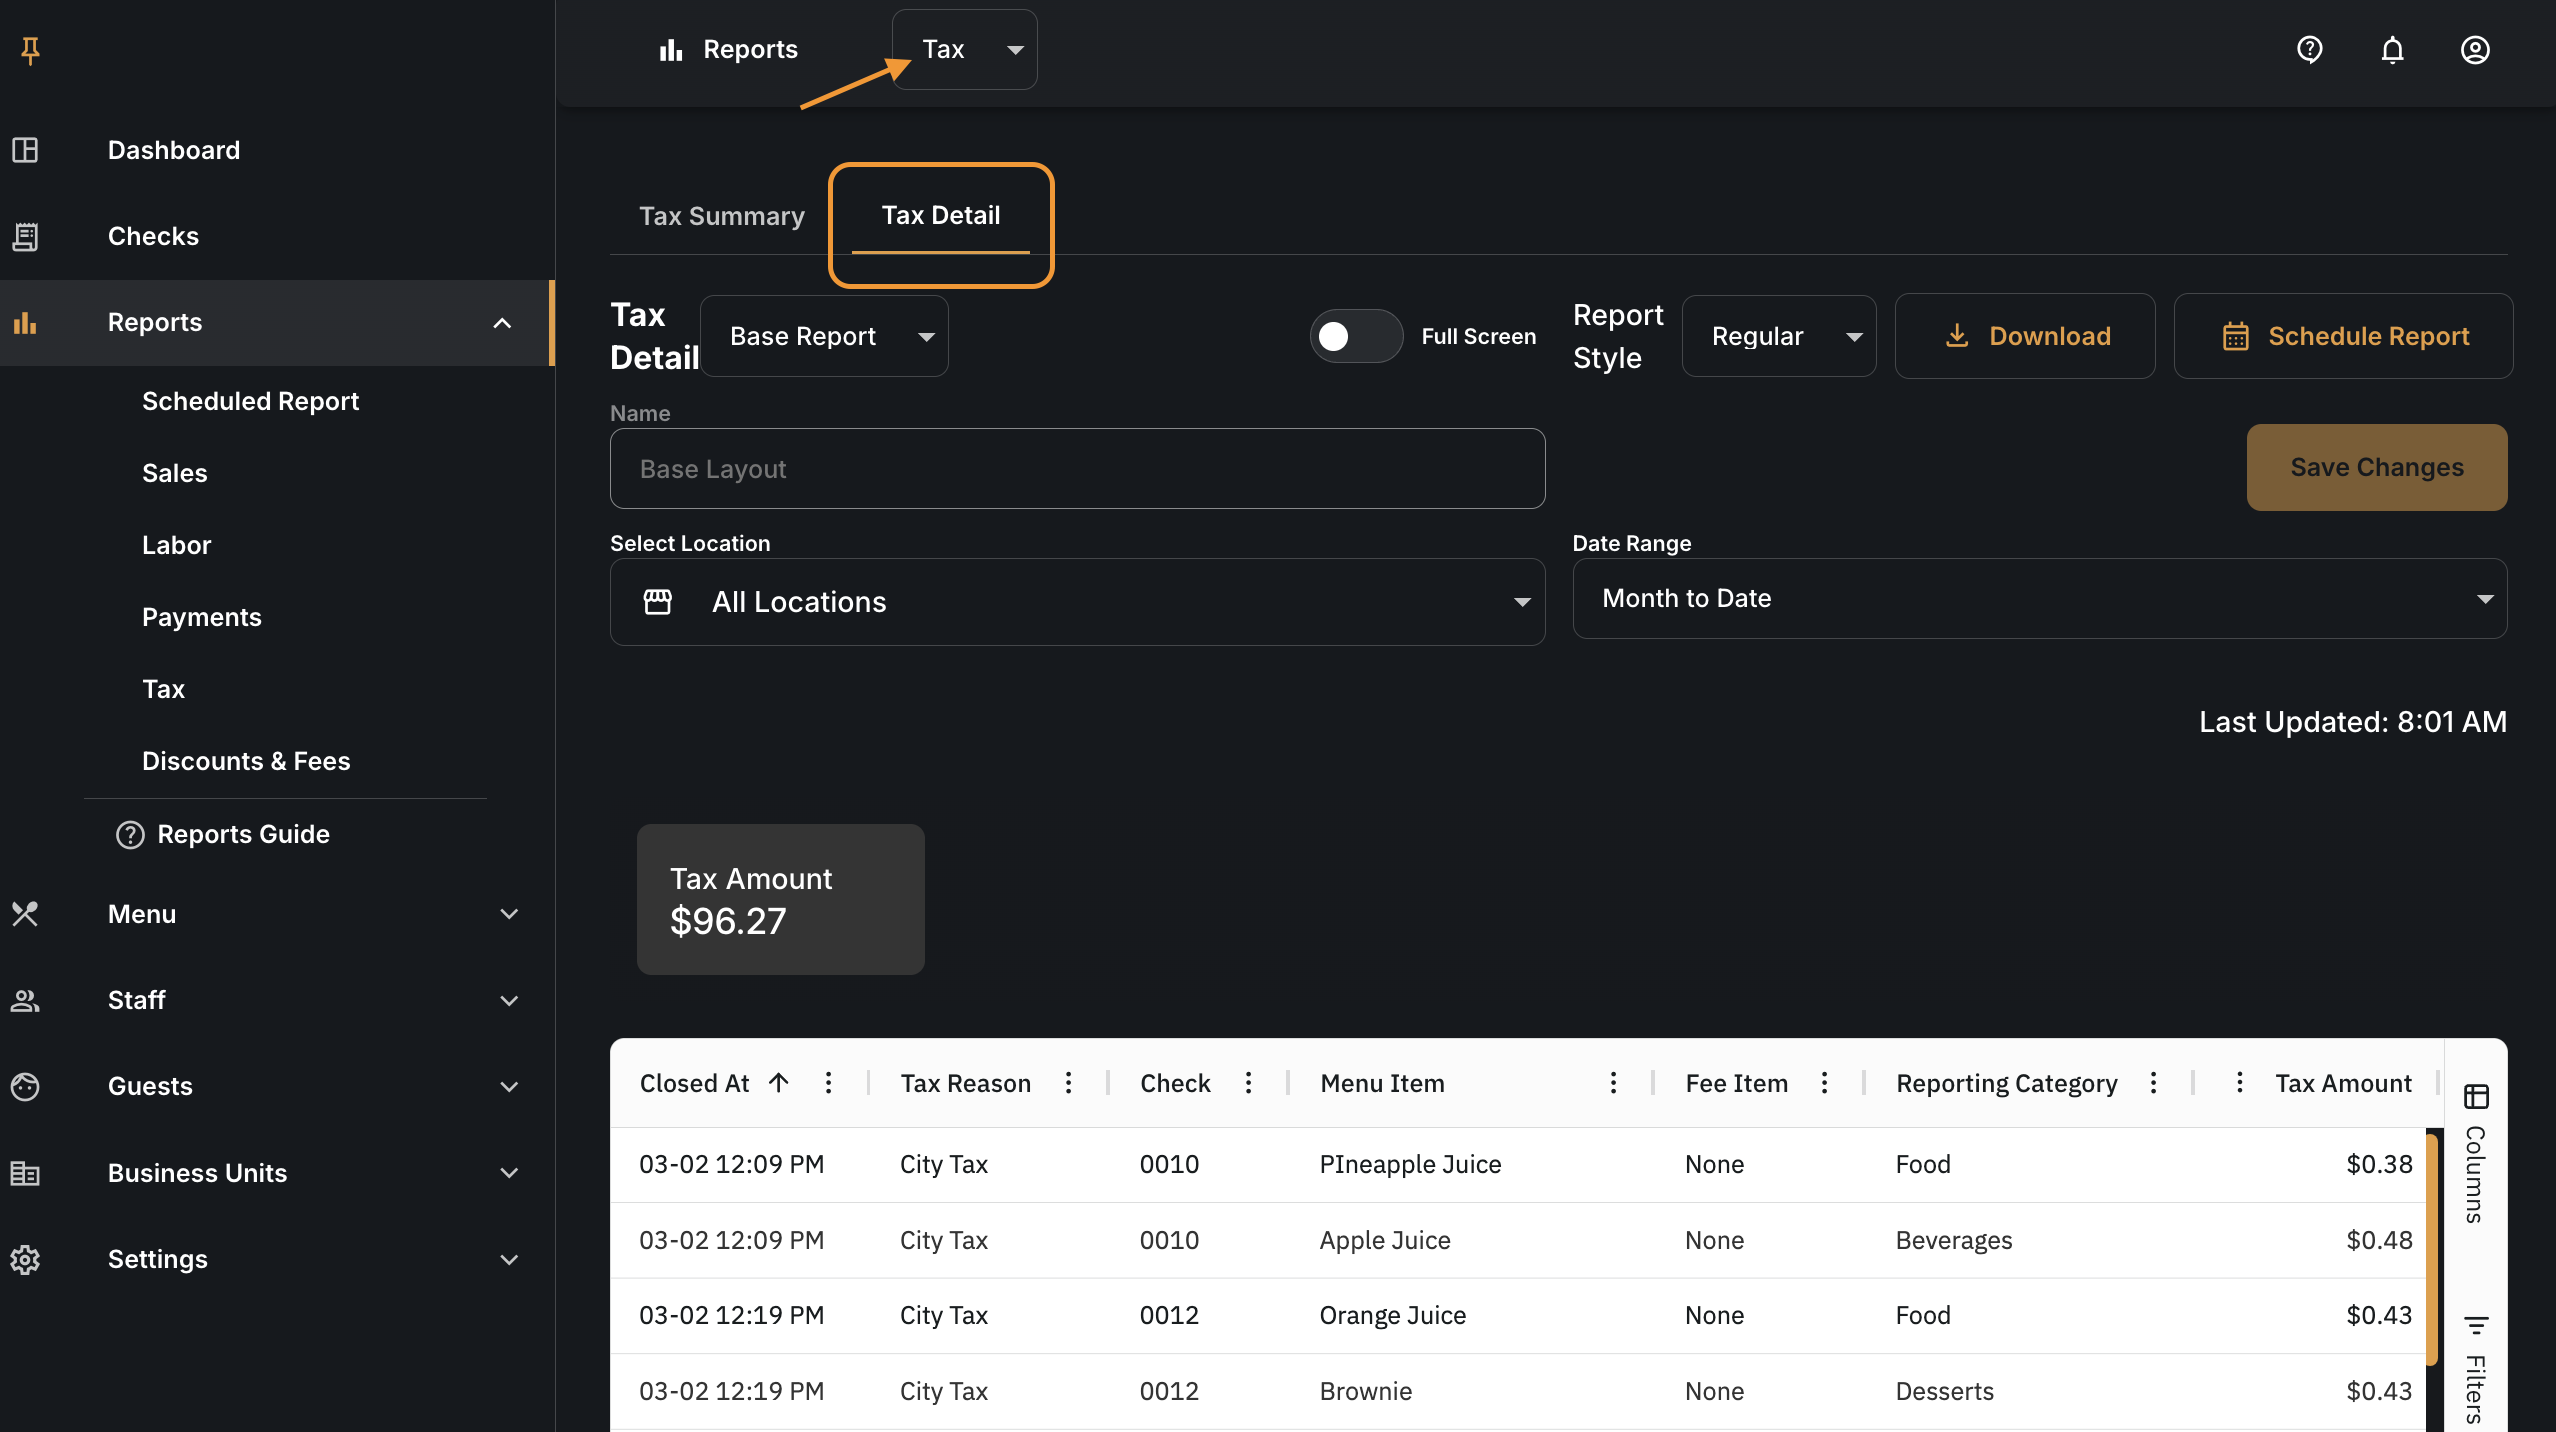Open Scheduled Report in sidebar
The width and height of the screenshot is (2556, 1432).
(x=250, y=401)
